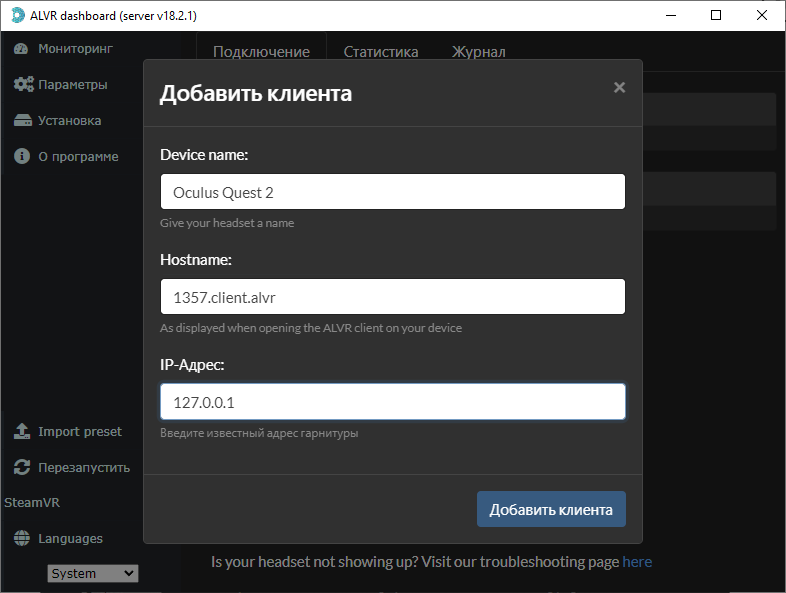Close the ALVR dashboard window
Image resolution: width=786 pixels, height=593 pixels.
pyautogui.click(x=761, y=16)
